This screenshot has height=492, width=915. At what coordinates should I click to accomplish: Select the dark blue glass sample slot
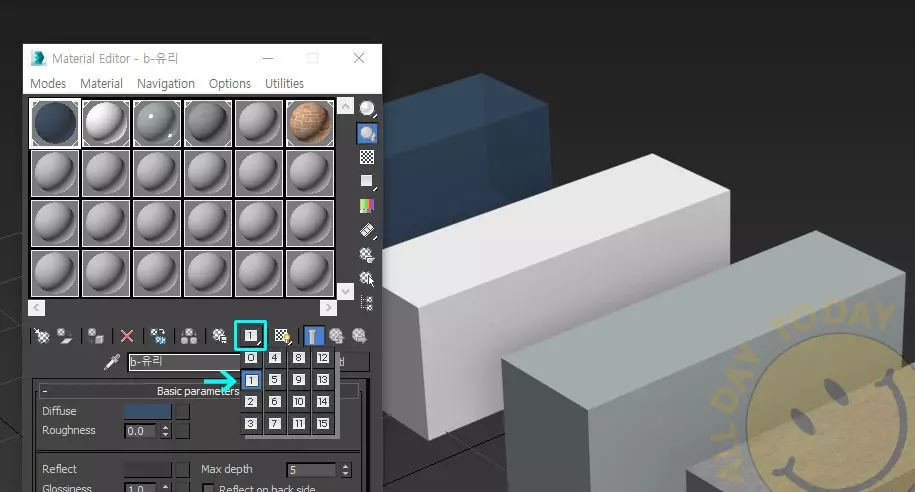tap(55, 123)
